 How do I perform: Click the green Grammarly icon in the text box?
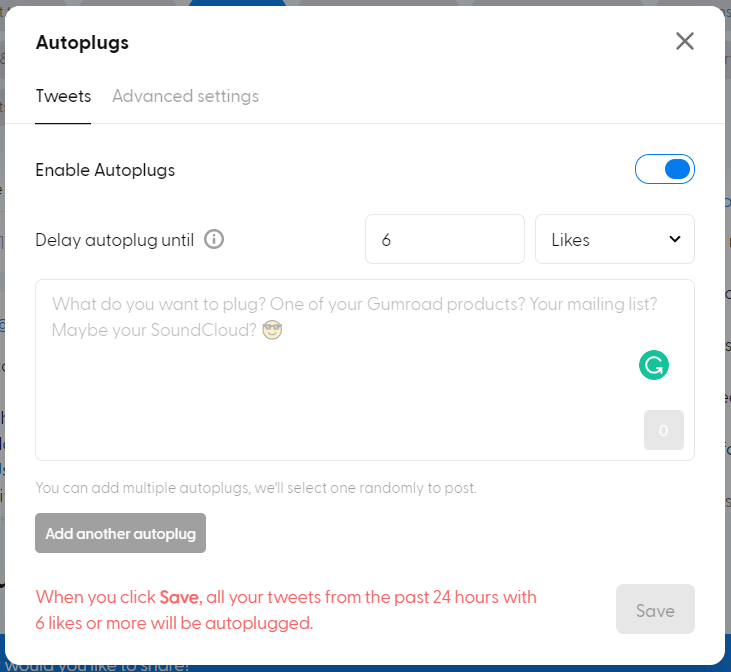(653, 365)
